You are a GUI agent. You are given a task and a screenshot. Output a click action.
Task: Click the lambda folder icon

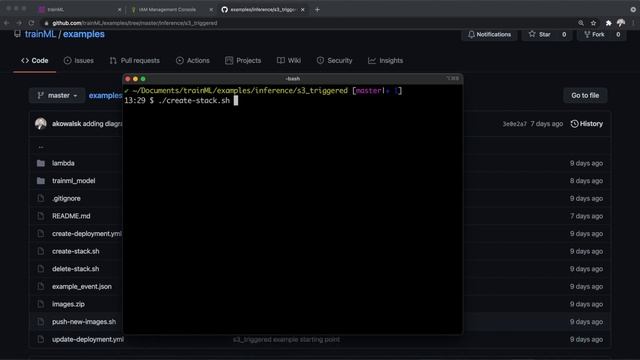point(41,163)
